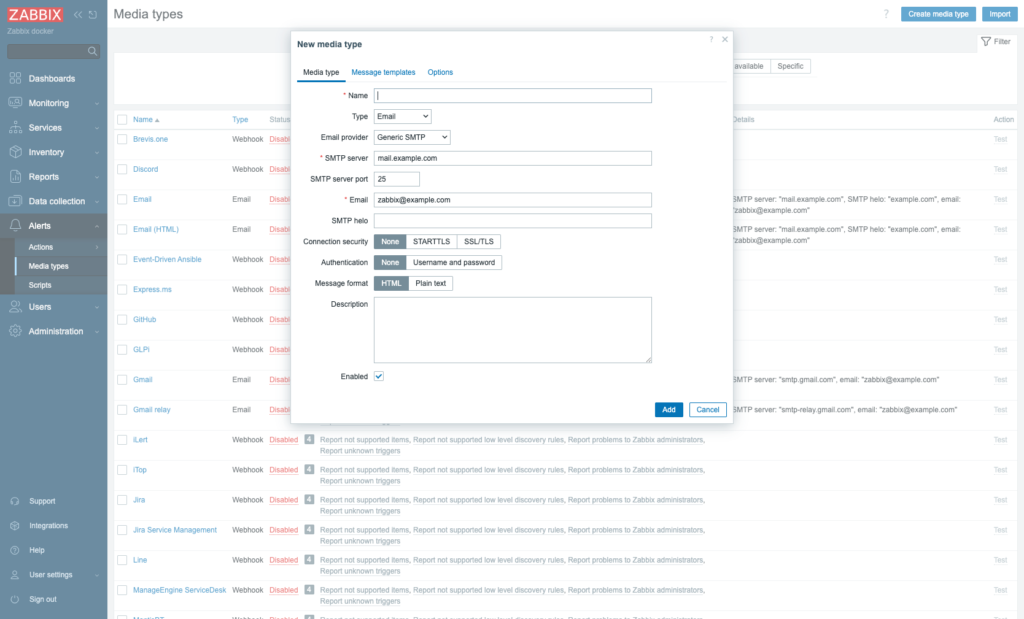The image size is (1024, 619).
Task: Click into the Name input field
Action: [513, 95]
